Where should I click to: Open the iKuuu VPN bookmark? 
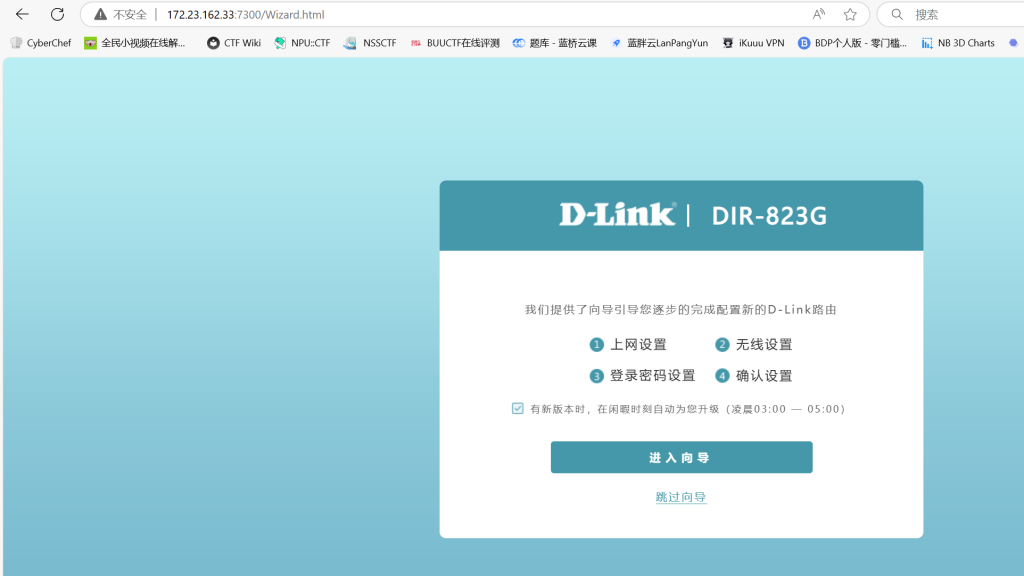point(753,43)
